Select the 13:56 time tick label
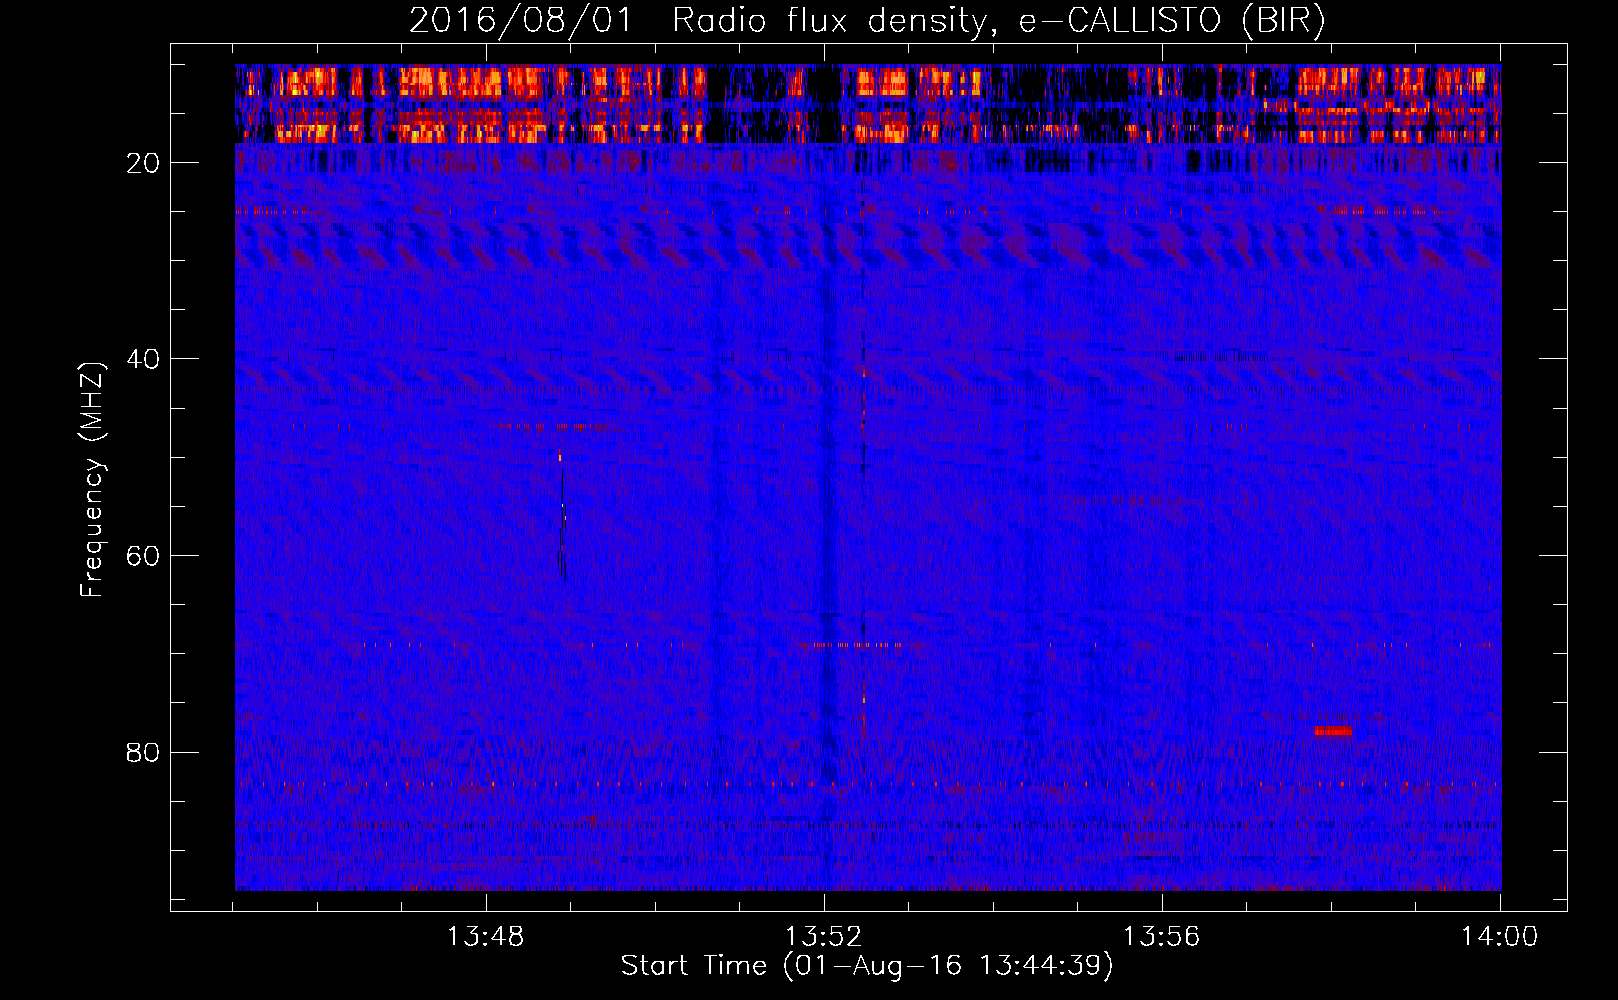This screenshot has width=1618, height=1000. point(1161,937)
